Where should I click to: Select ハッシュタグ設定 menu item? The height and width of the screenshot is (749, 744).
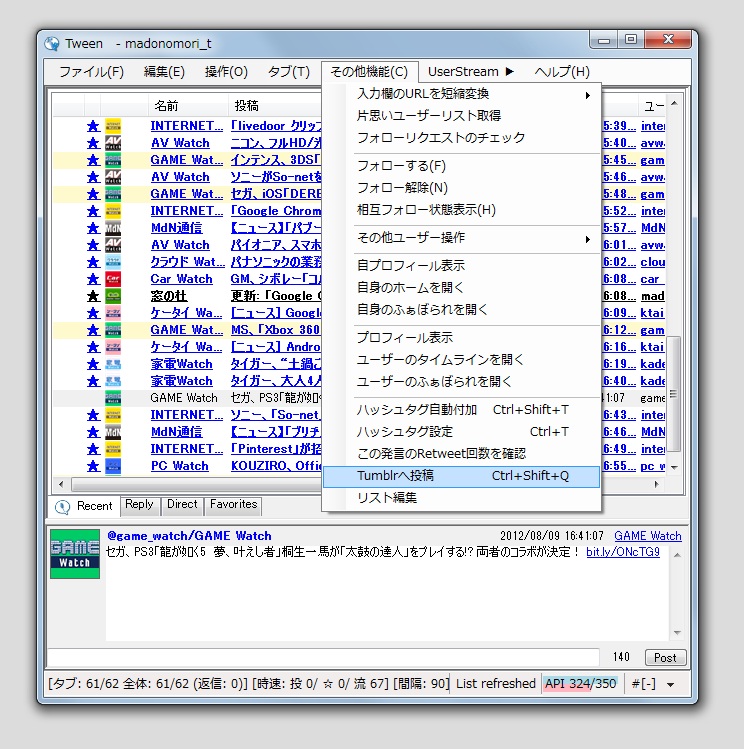461,432
